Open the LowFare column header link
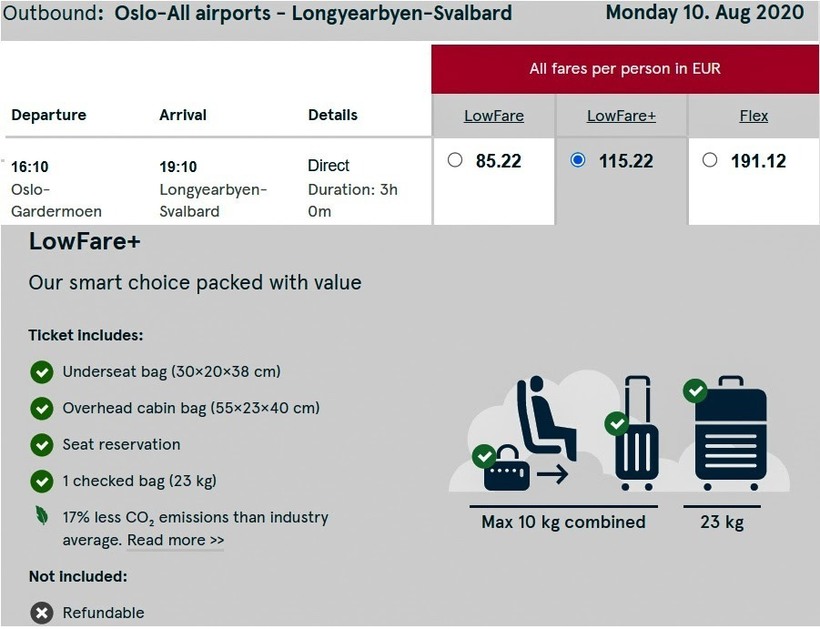This screenshot has height=629, width=820. coord(494,116)
